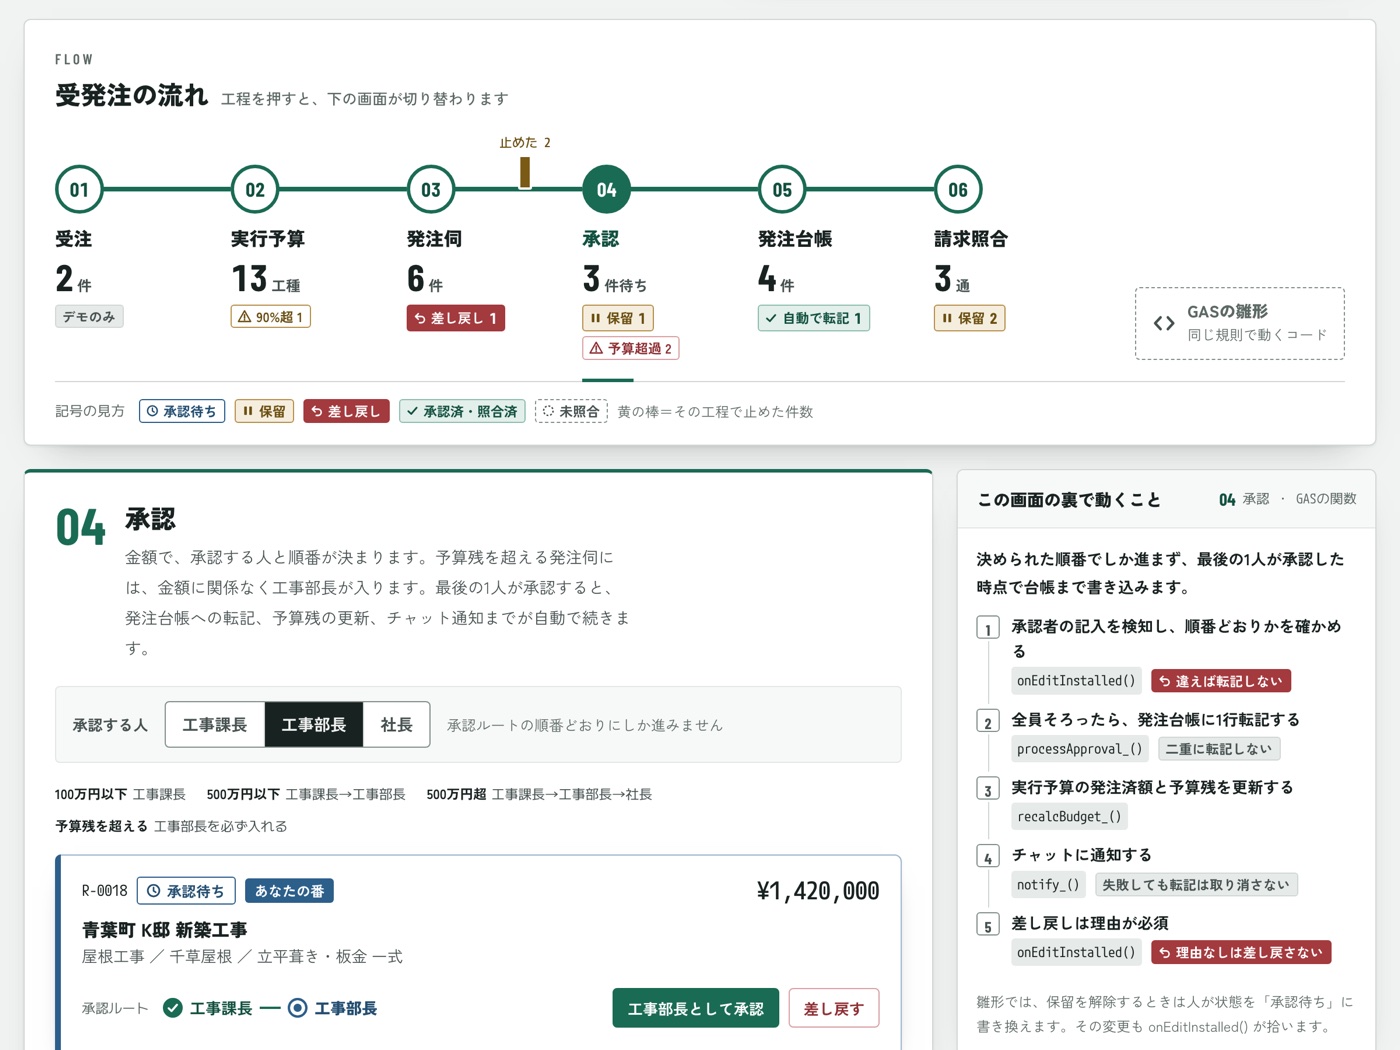Select flow step 05 発注台帳 circle
This screenshot has height=1050, width=1400.
[782, 189]
